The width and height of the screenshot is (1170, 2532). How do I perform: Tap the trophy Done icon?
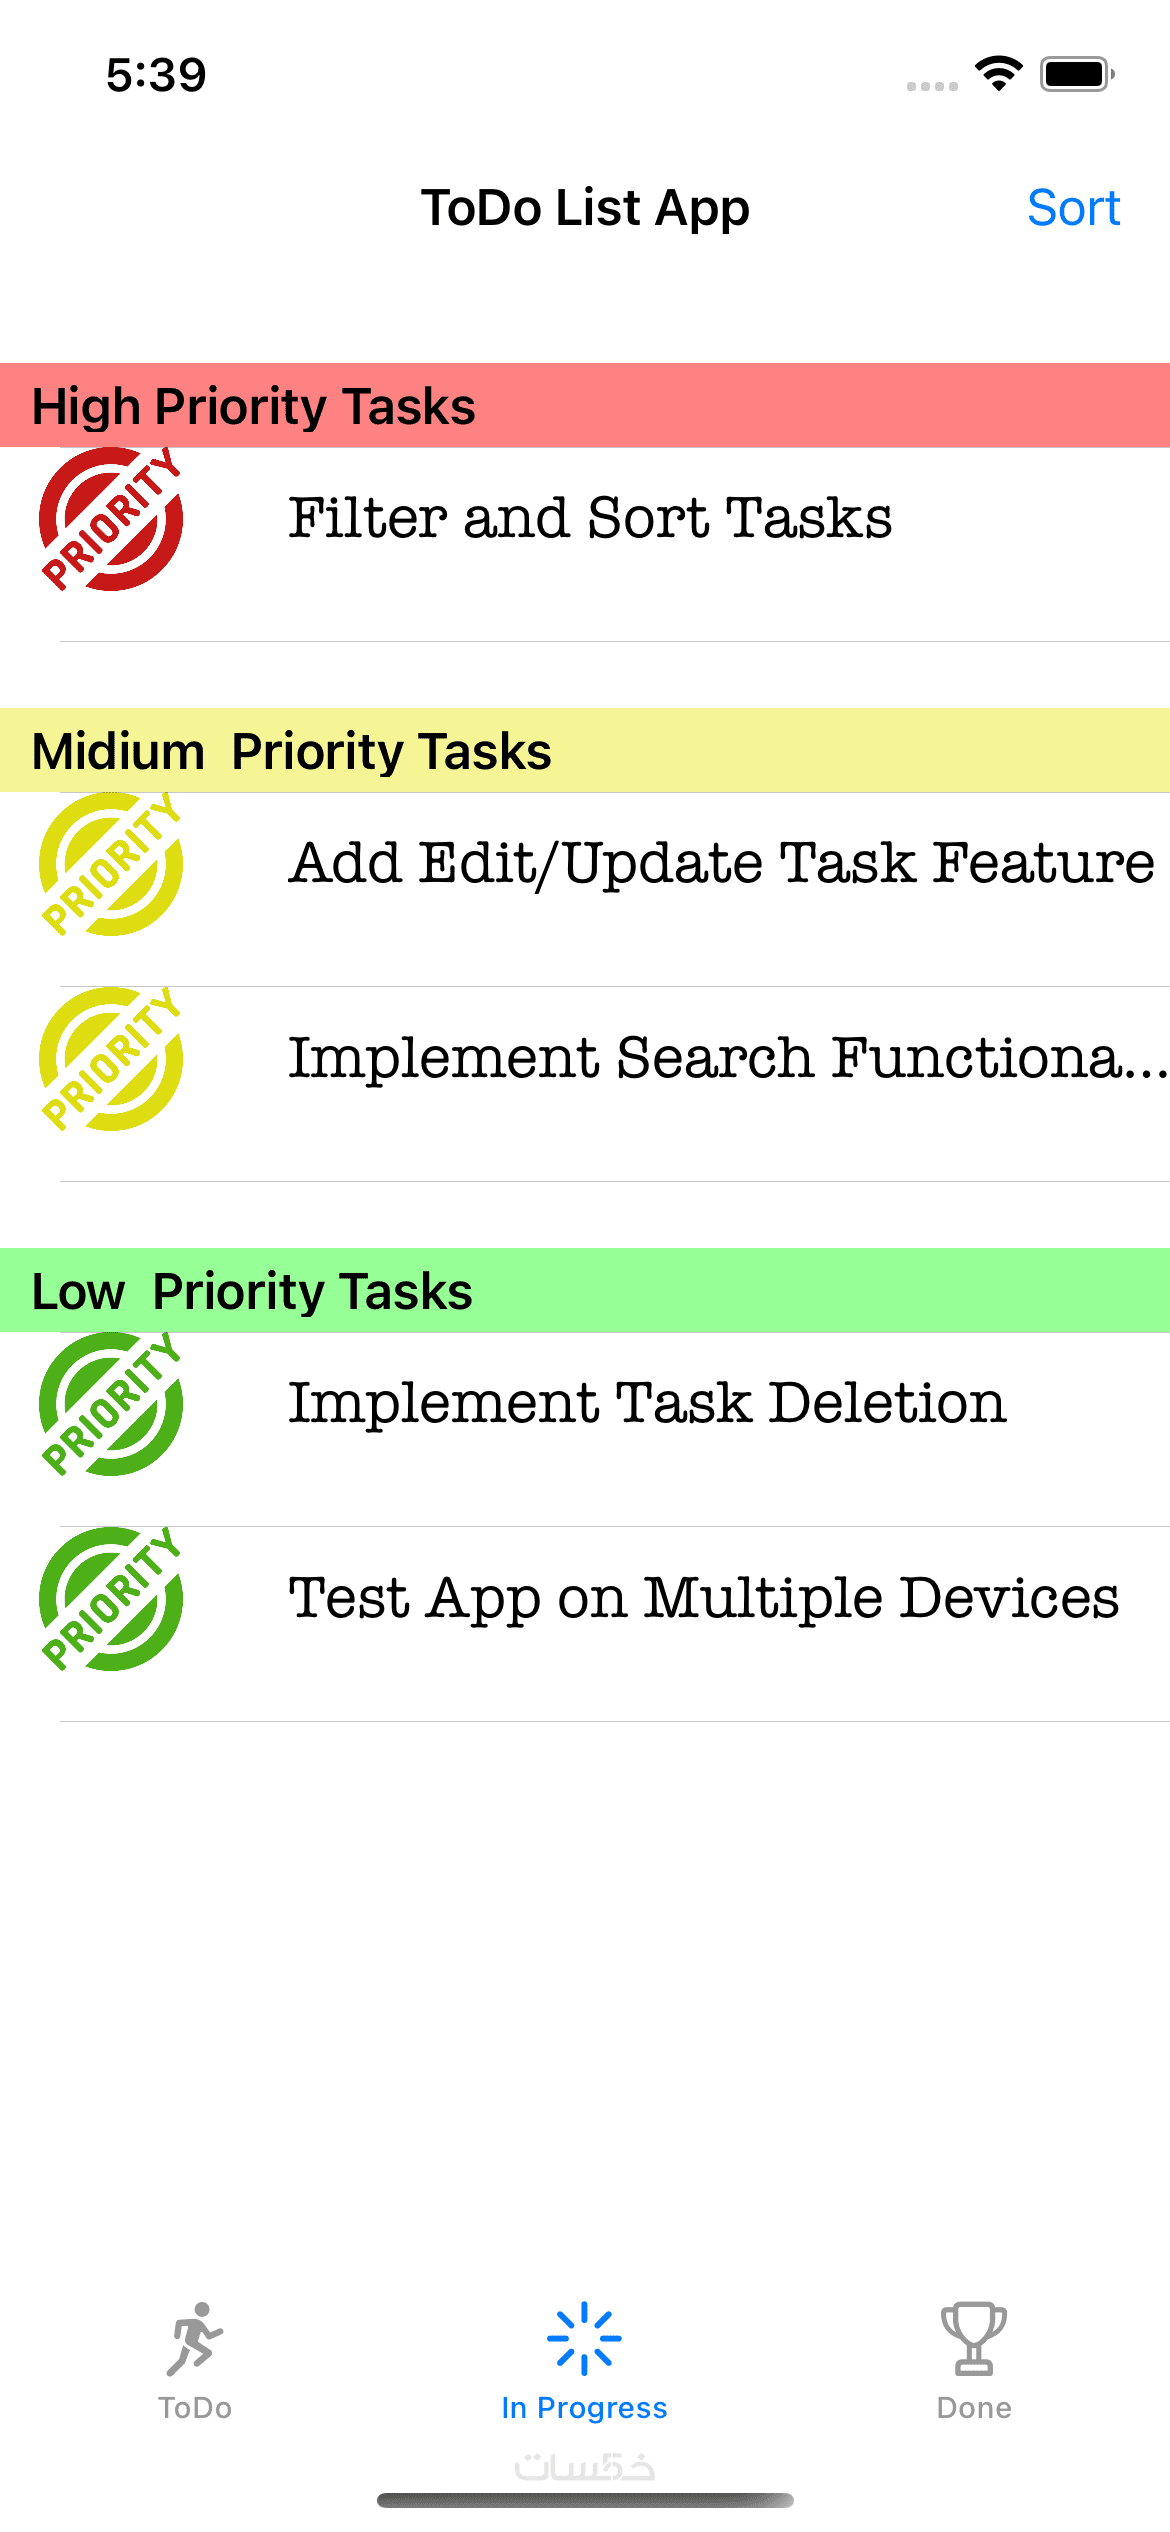(x=973, y=2338)
